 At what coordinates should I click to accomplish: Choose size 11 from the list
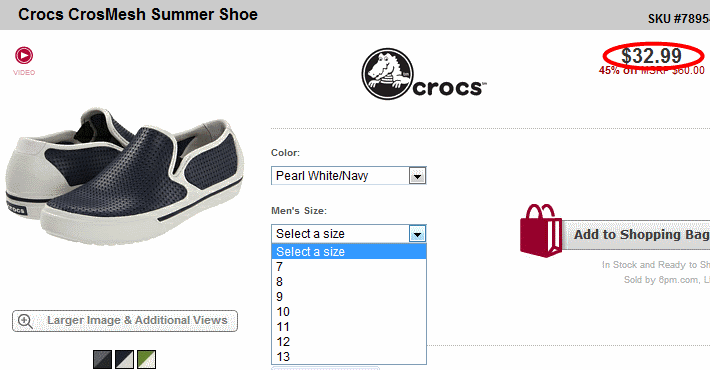[349, 327]
